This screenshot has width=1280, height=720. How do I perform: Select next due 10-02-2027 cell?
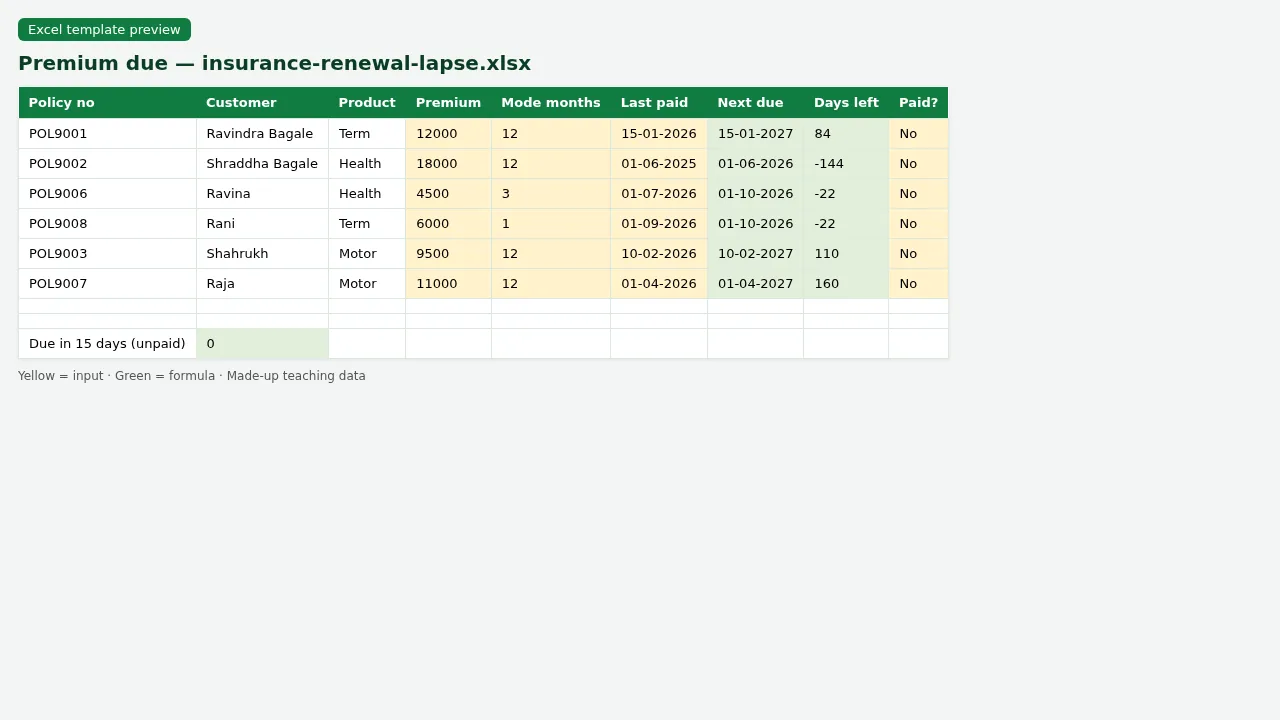[755, 254]
